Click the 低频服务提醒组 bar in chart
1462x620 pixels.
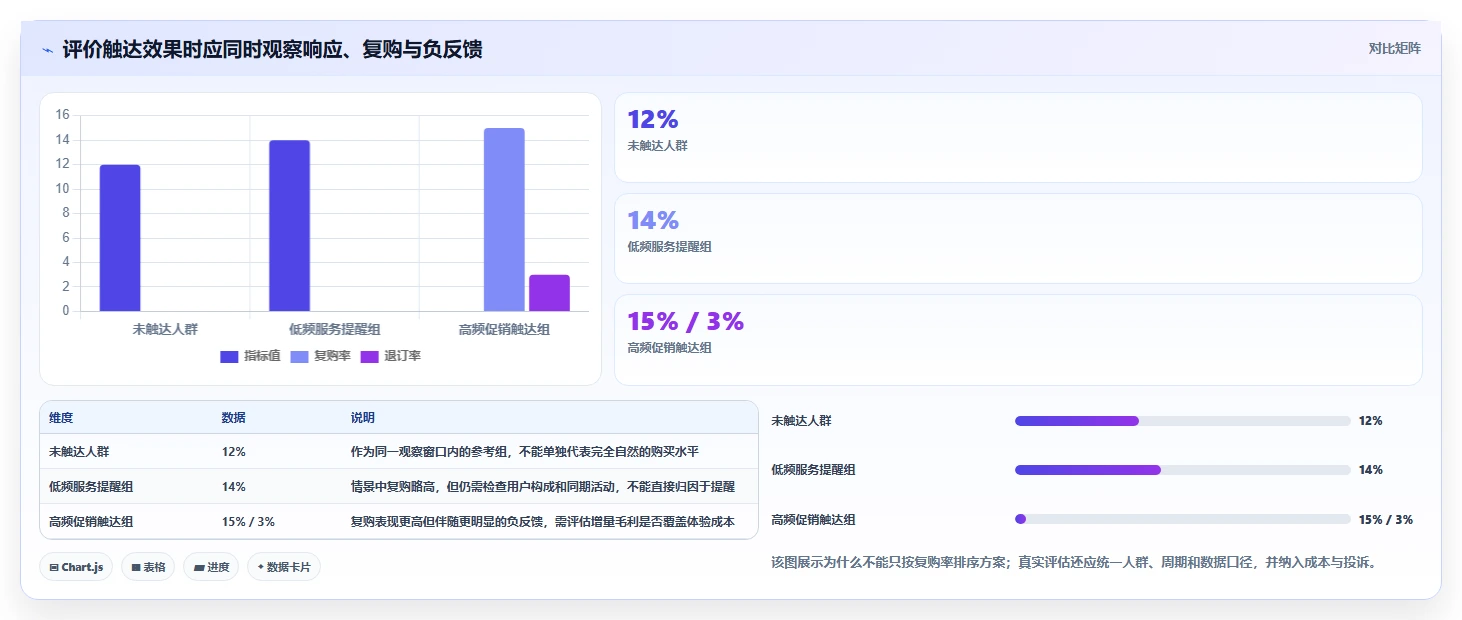[289, 226]
